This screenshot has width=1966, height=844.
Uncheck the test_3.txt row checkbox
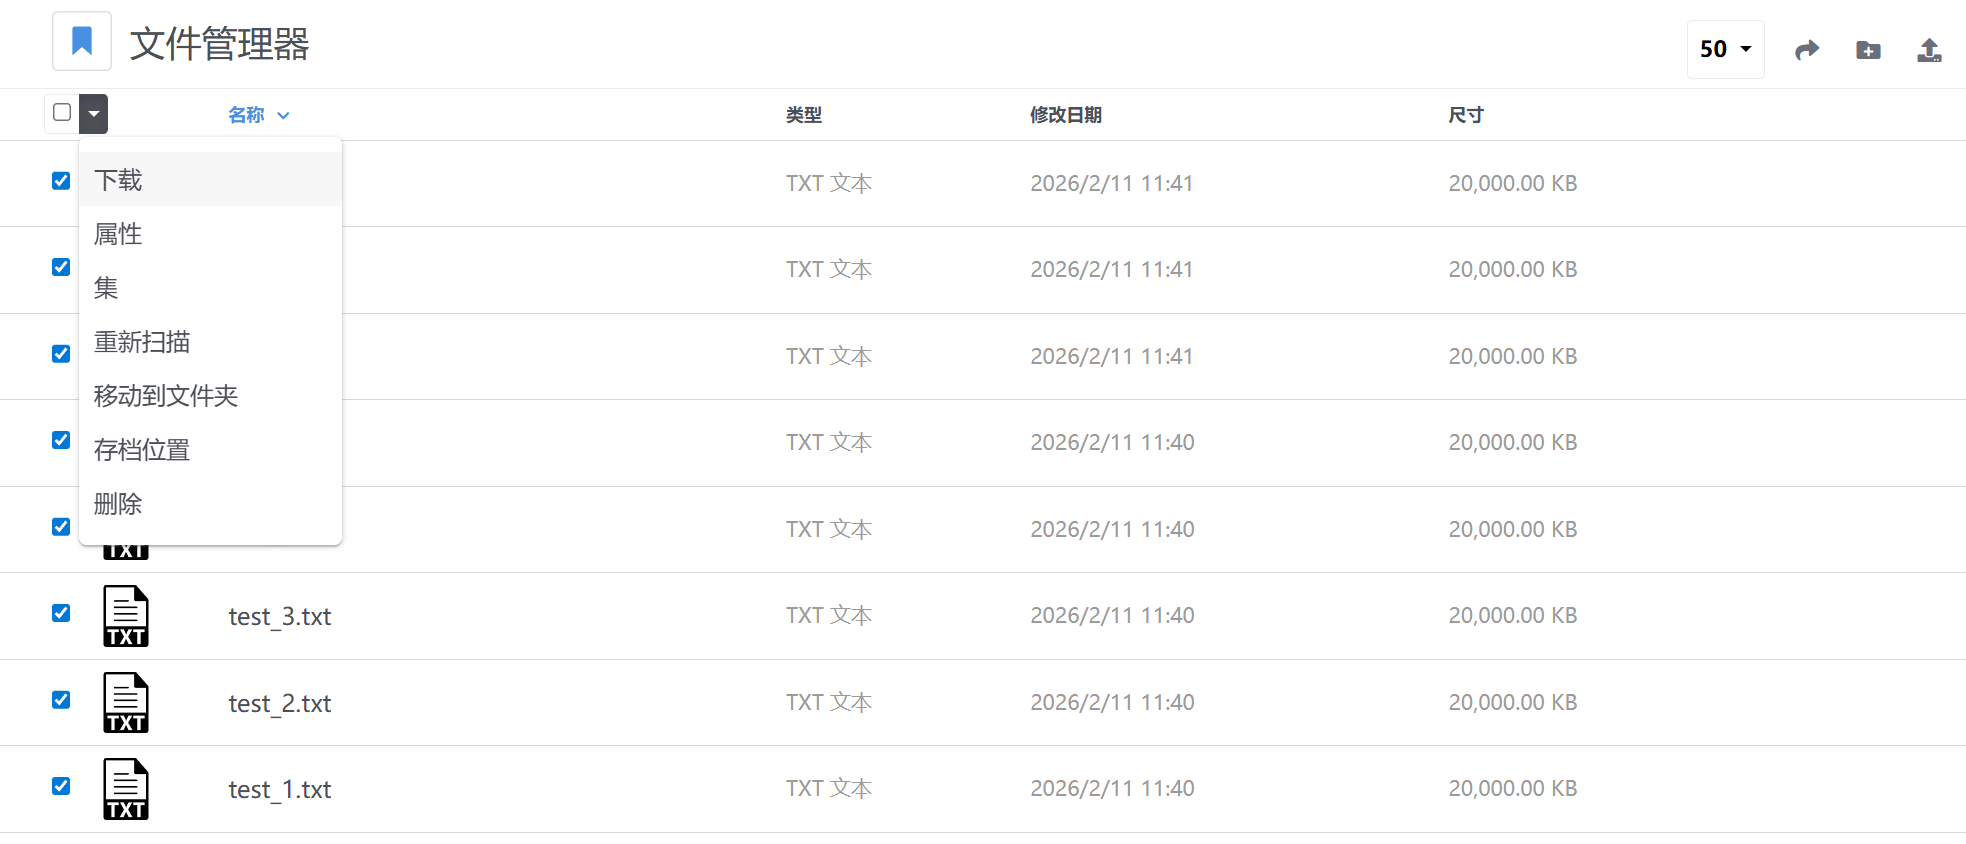(x=61, y=613)
